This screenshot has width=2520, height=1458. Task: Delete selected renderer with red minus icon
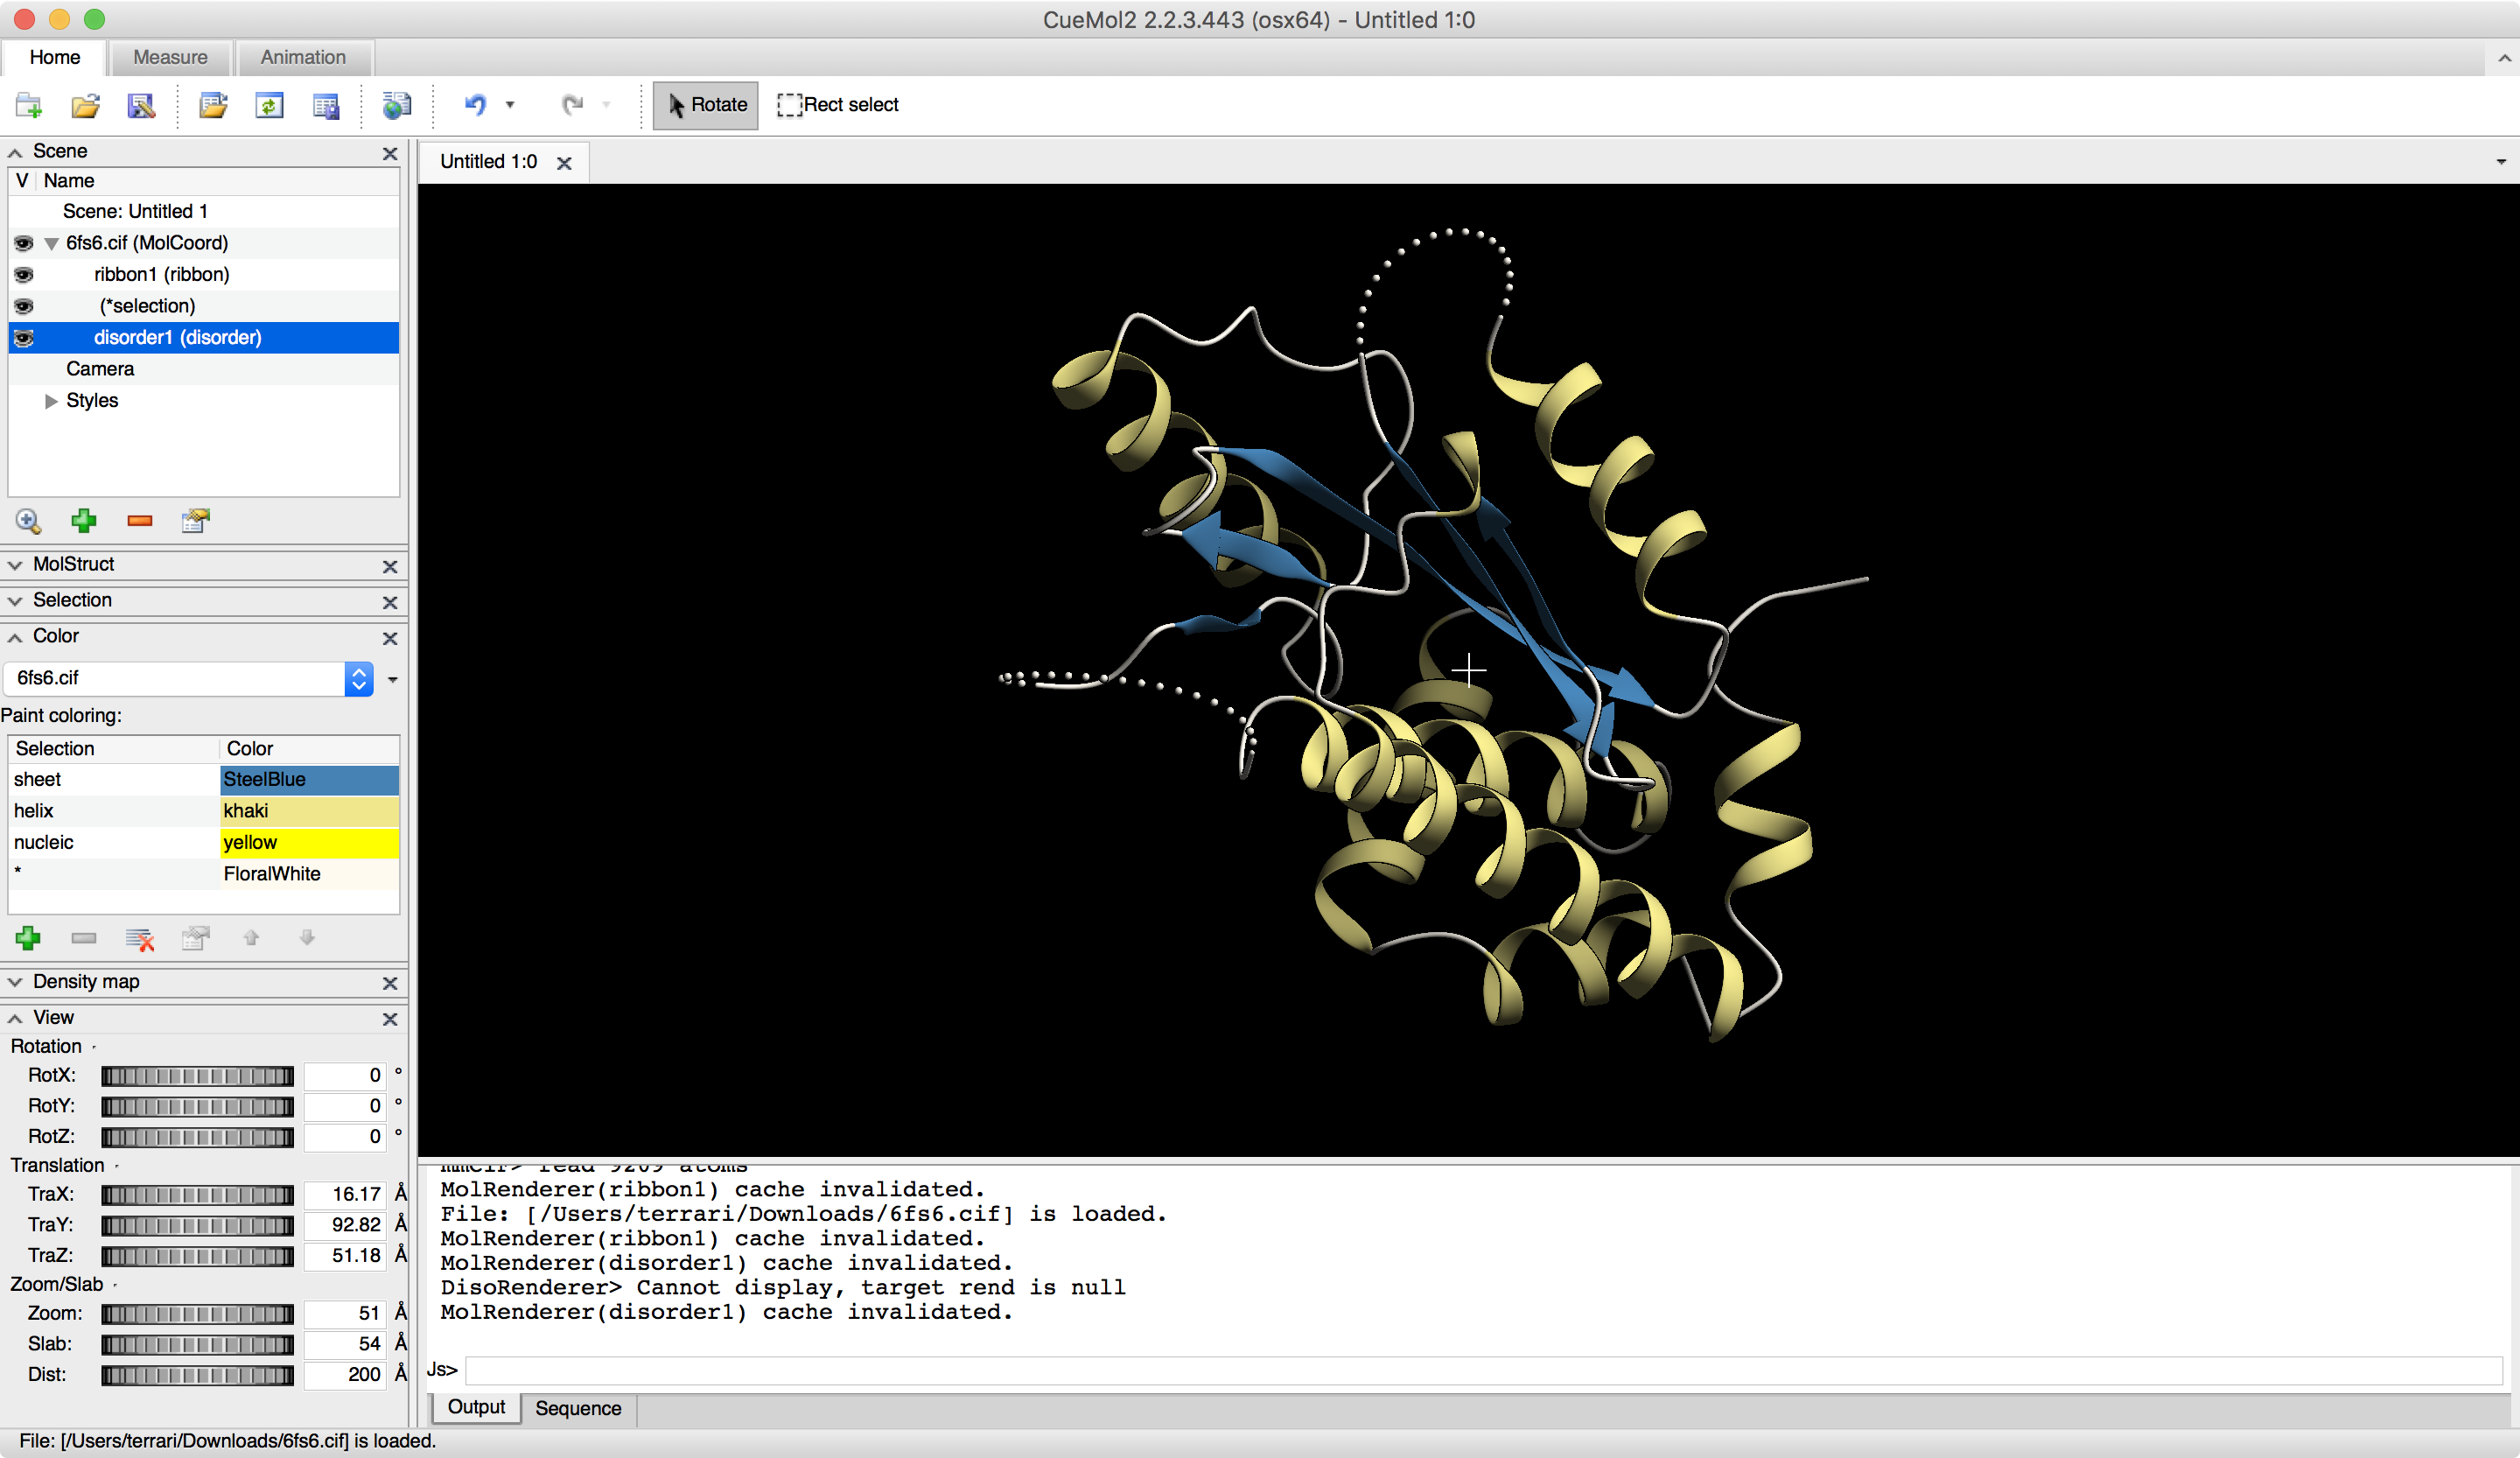tap(139, 521)
